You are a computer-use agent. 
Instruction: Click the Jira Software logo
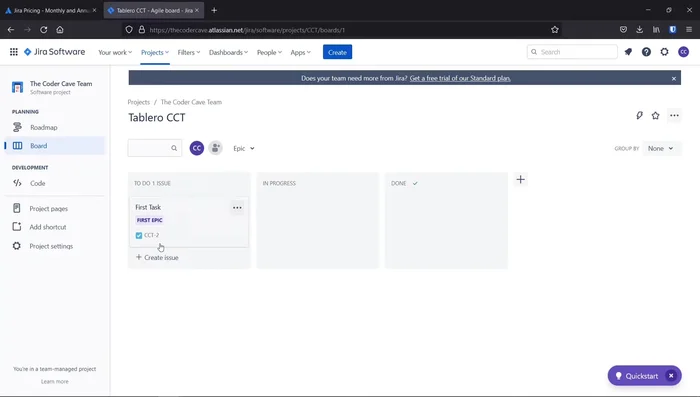pyautogui.click(x=54, y=52)
